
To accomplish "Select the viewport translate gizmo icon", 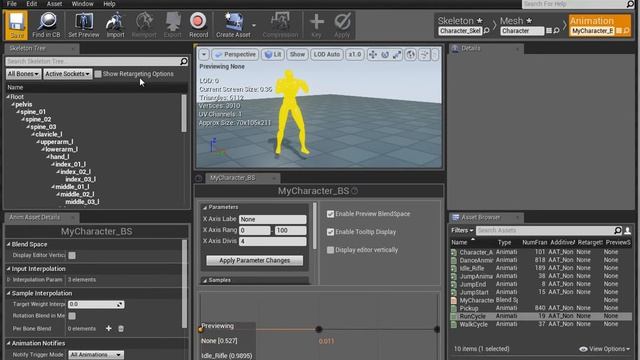I will pos(373,54).
